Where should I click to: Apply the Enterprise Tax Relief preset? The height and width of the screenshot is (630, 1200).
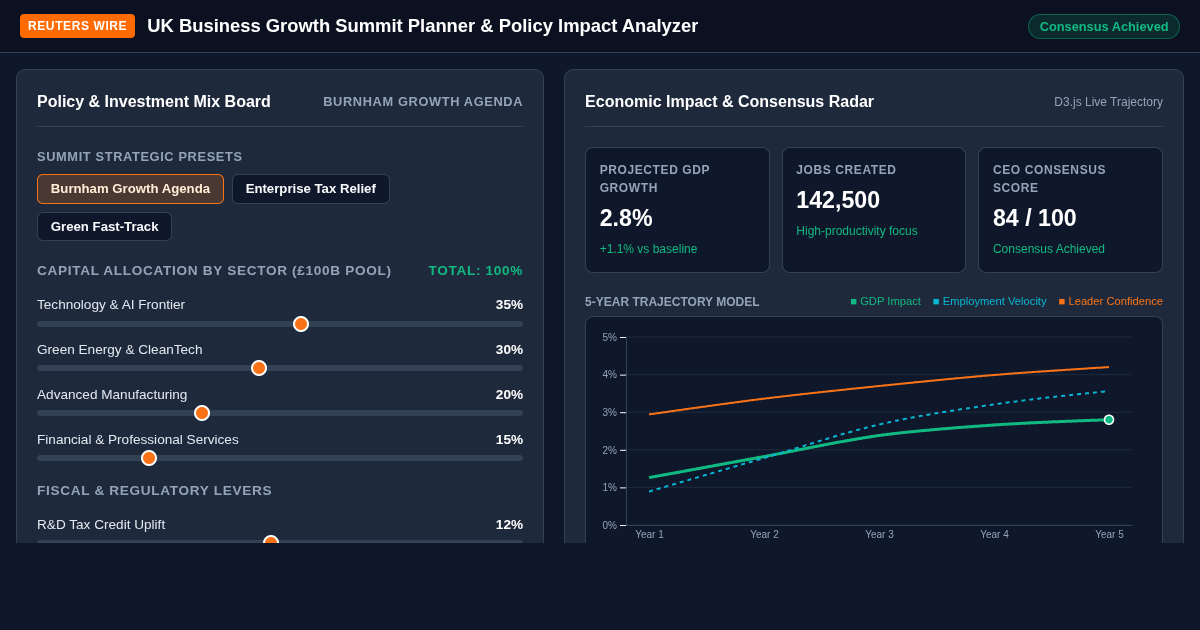pyautogui.click(x=311, y=189)
